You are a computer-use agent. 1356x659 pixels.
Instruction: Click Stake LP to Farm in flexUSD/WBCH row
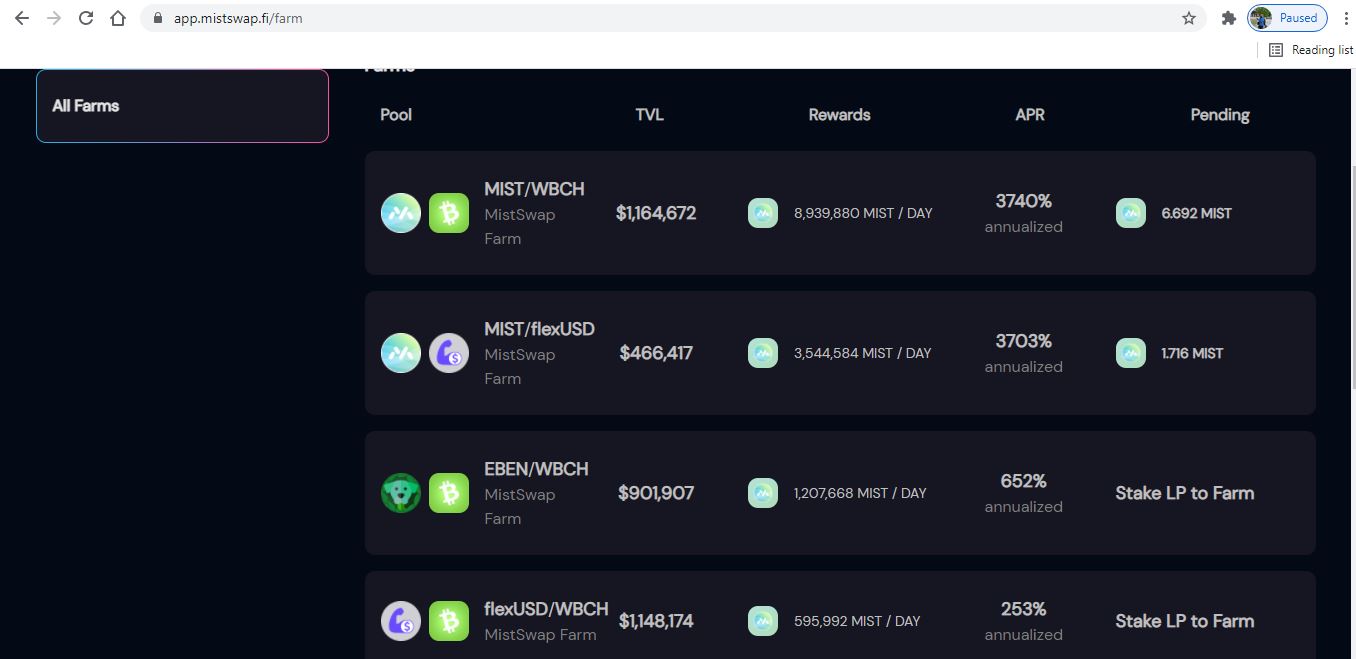(x=1185, y=621)
